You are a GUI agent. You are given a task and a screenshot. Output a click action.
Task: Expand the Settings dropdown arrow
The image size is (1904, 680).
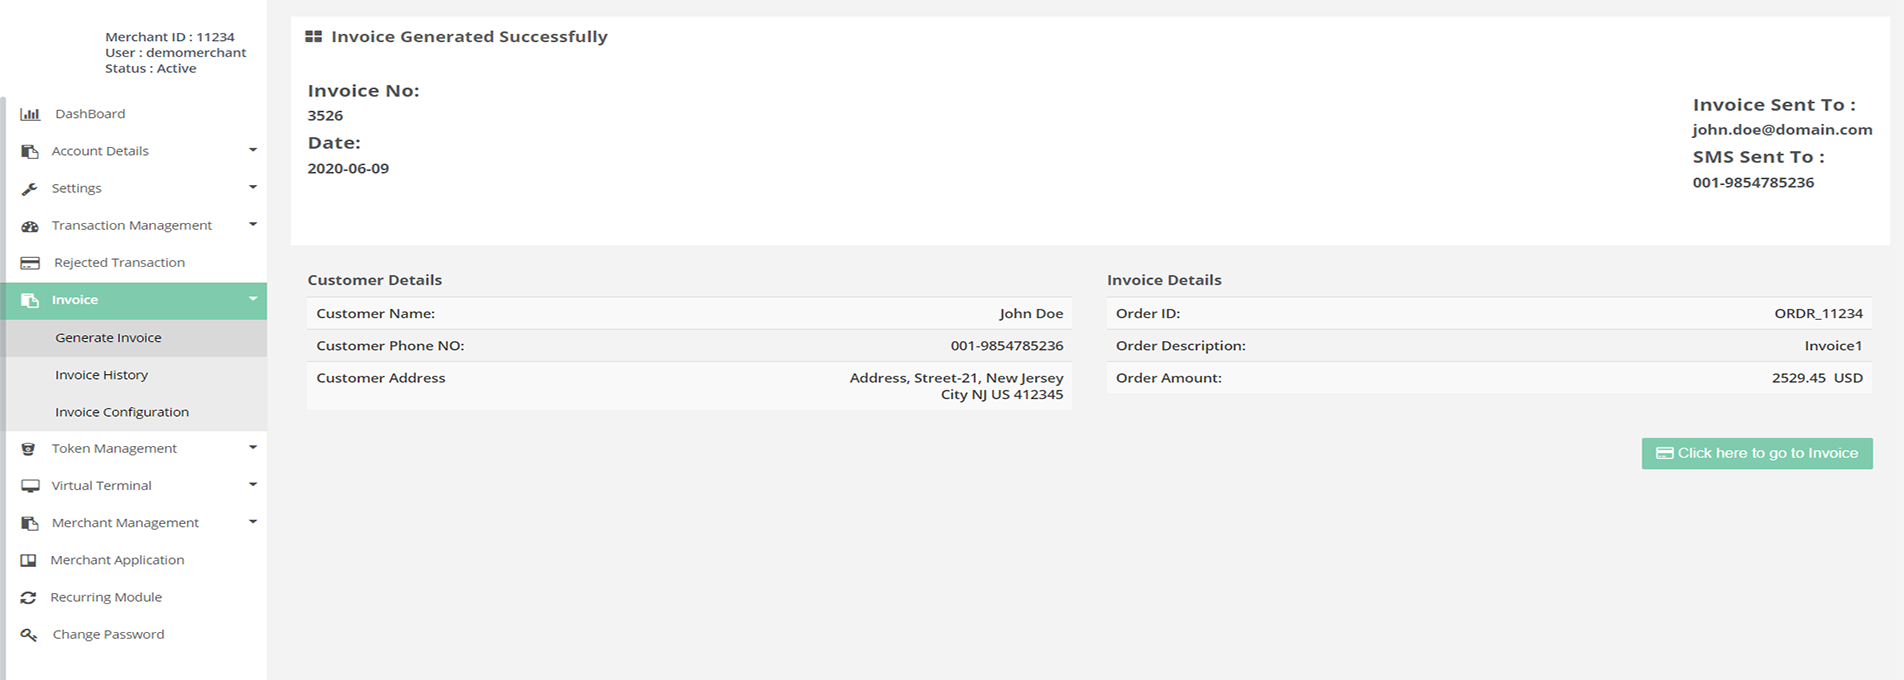click(x=253, y=187)
